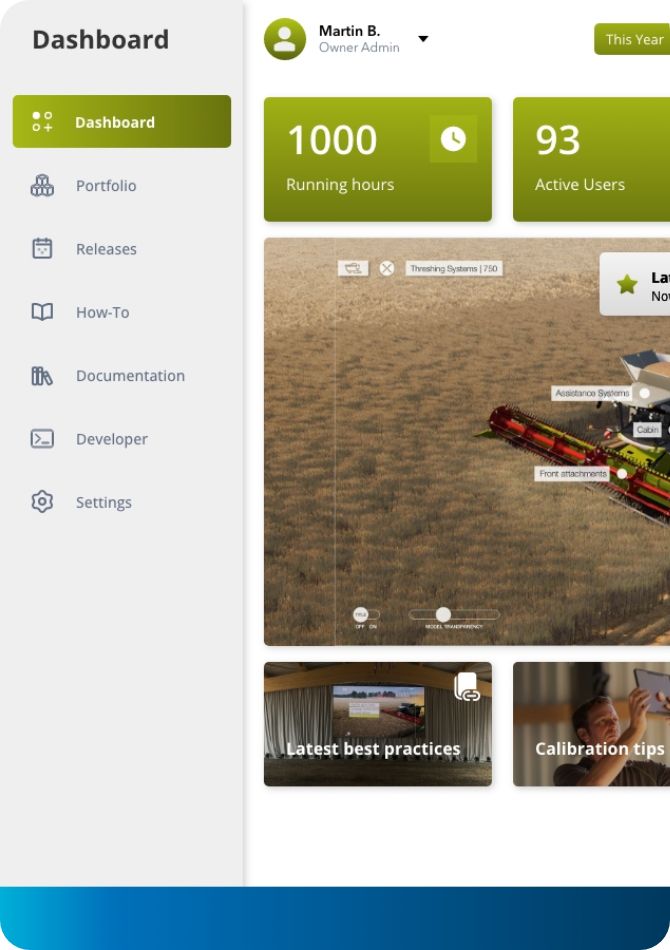Click the green user avatar icon
Image resolution: width=670 pixels, height=950 pixels.
coord(285,39)
